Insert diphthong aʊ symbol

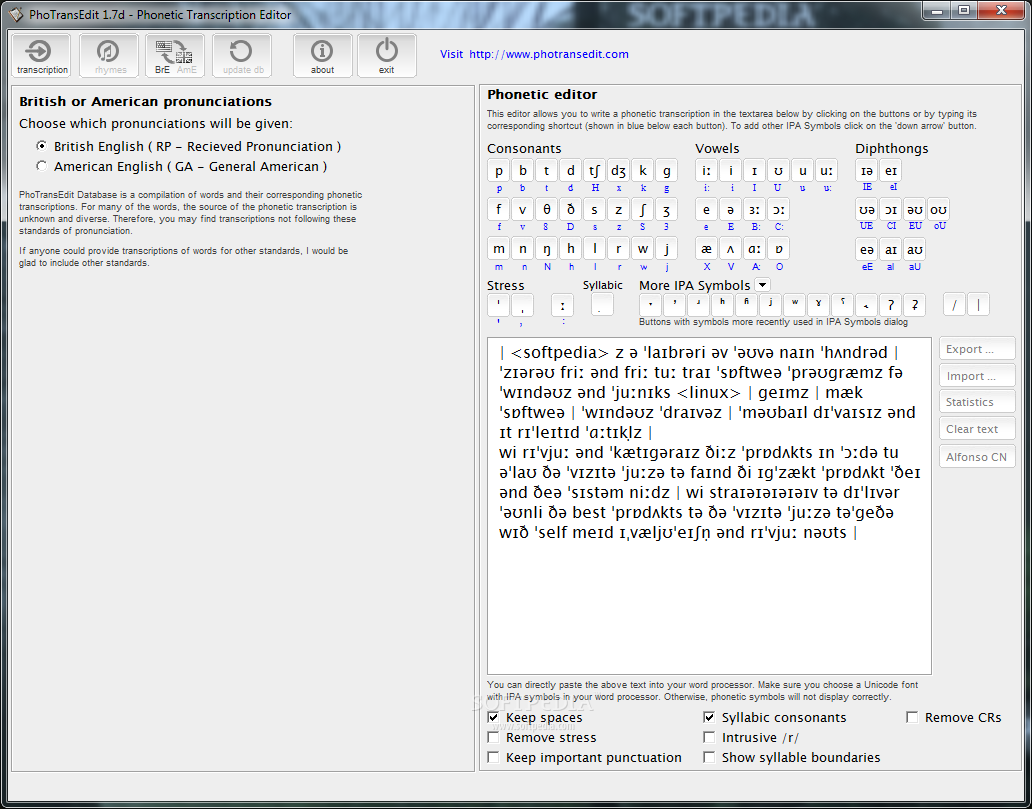pos(914,249)
